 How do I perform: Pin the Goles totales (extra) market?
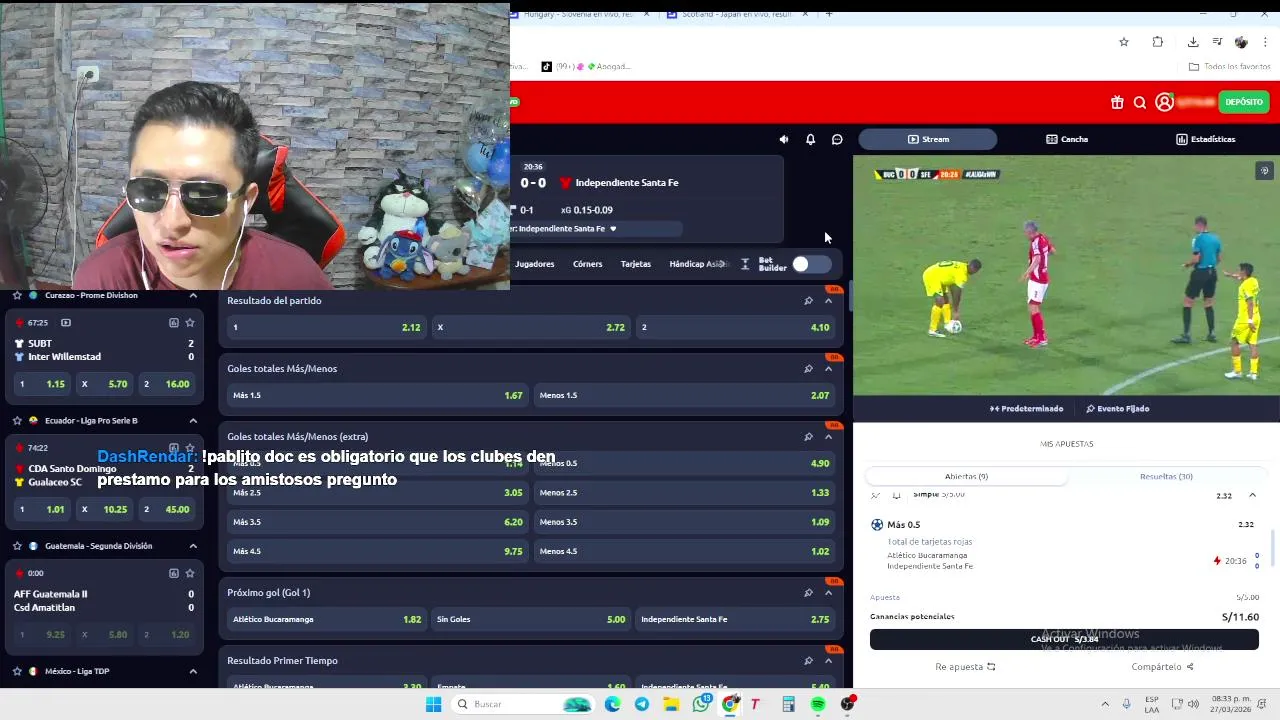click(808, 436)
